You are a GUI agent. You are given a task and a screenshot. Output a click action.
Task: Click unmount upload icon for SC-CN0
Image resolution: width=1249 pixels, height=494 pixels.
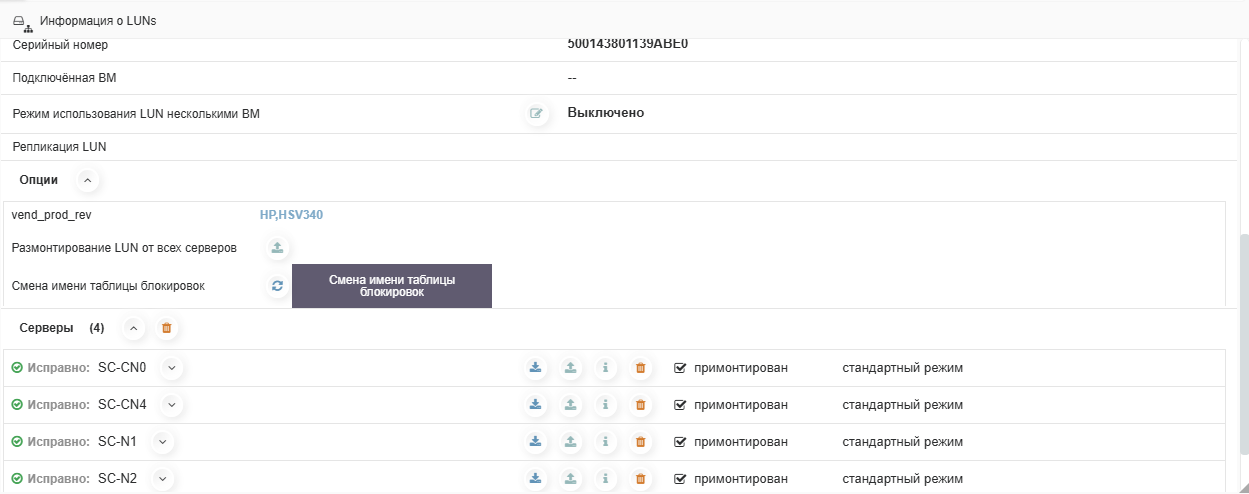[570, 368]
